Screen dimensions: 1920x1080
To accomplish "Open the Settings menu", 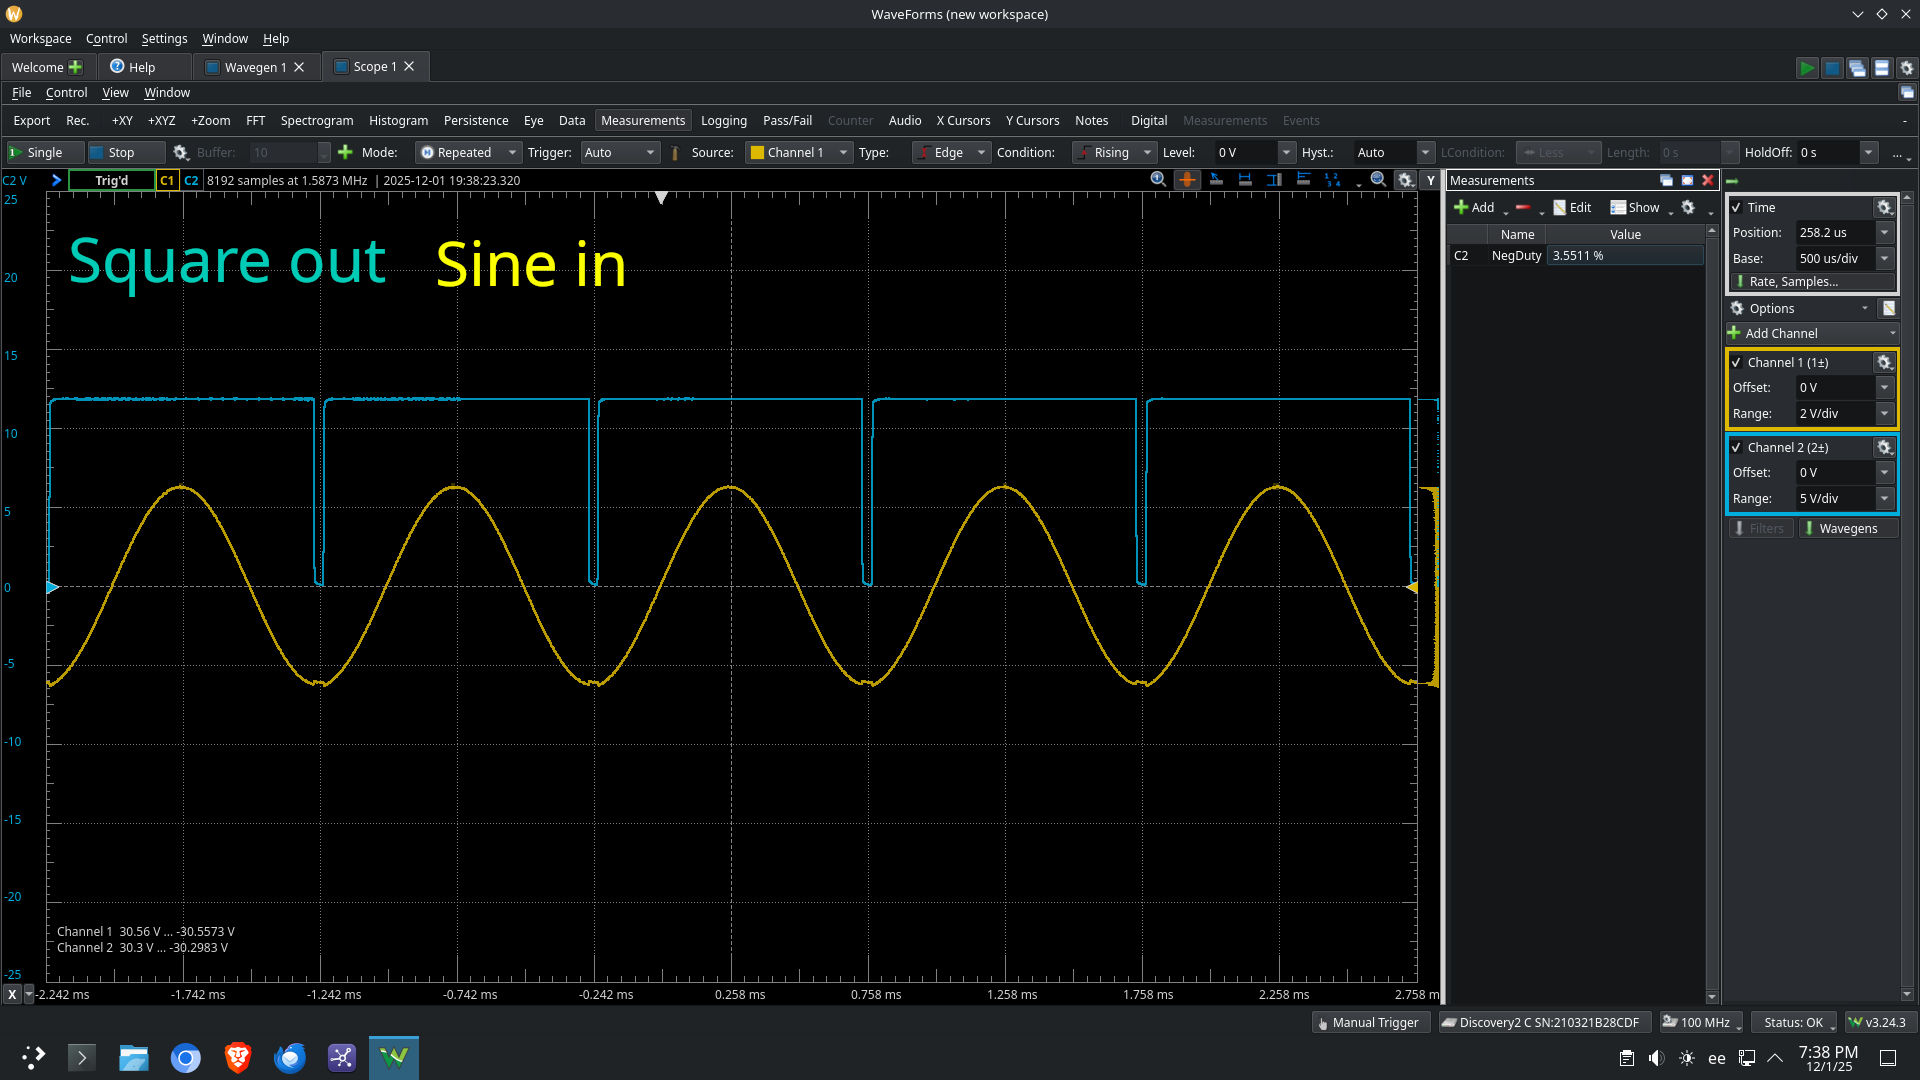I will point(164,38).
